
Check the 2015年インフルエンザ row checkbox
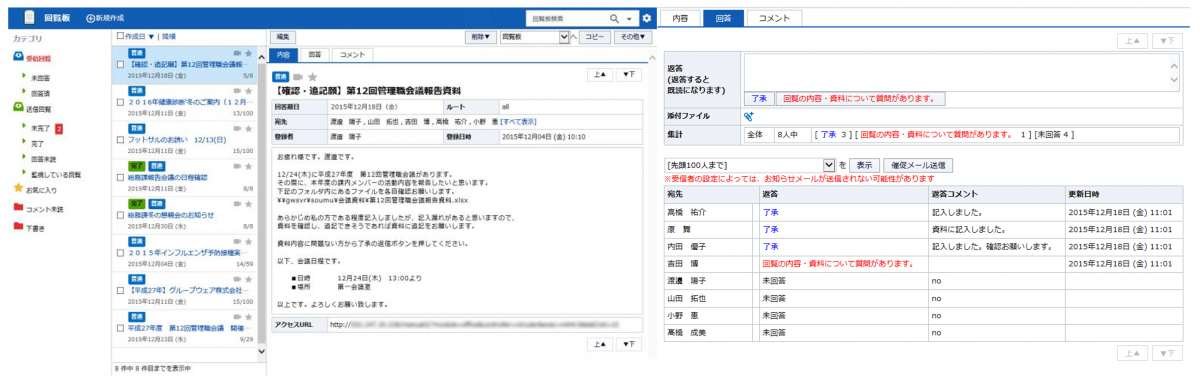click(x=121, y=253)
